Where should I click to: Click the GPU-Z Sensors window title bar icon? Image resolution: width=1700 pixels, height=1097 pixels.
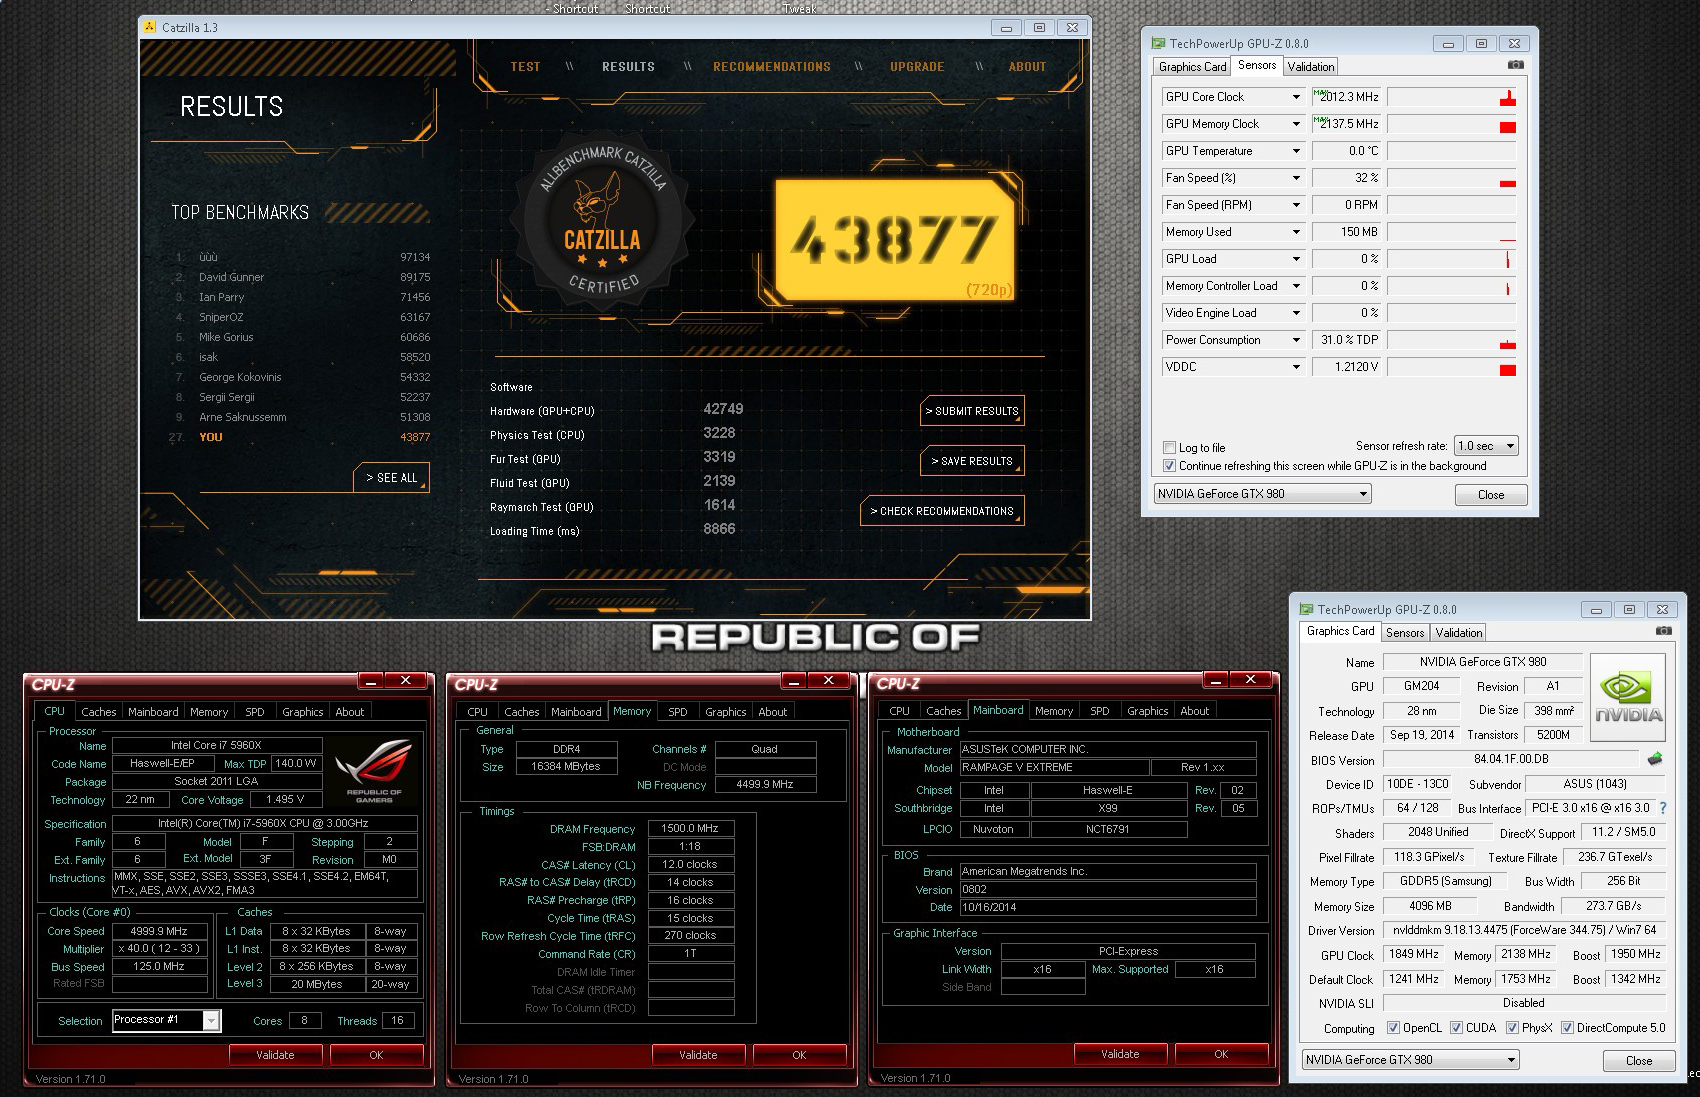coord(1158,43)
